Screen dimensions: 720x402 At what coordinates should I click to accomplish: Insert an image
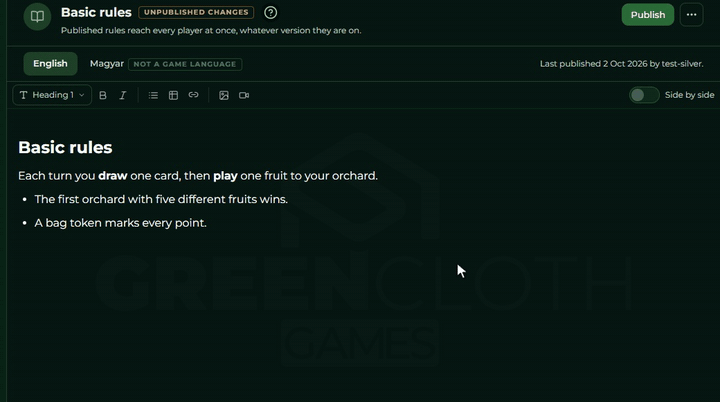224,95
